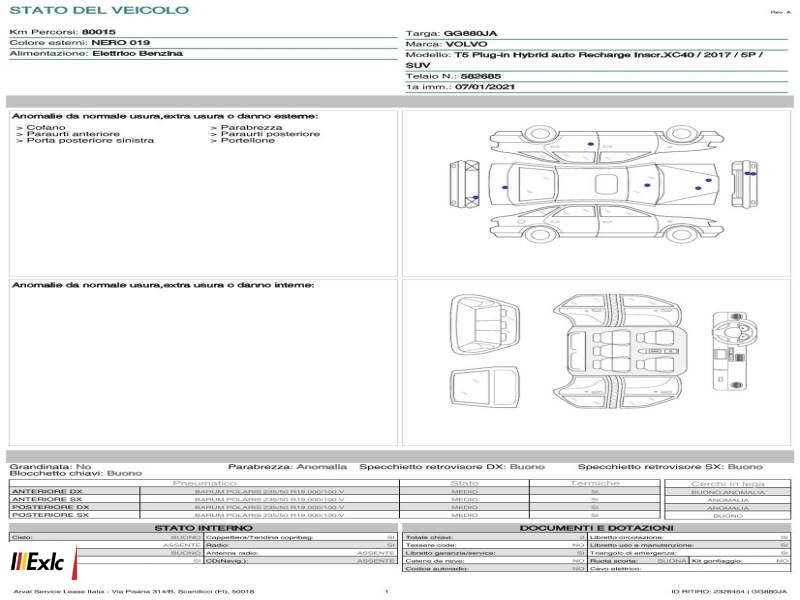
Task: Select 'ANTERIORE DX' tyre row label
Action: 47,491
